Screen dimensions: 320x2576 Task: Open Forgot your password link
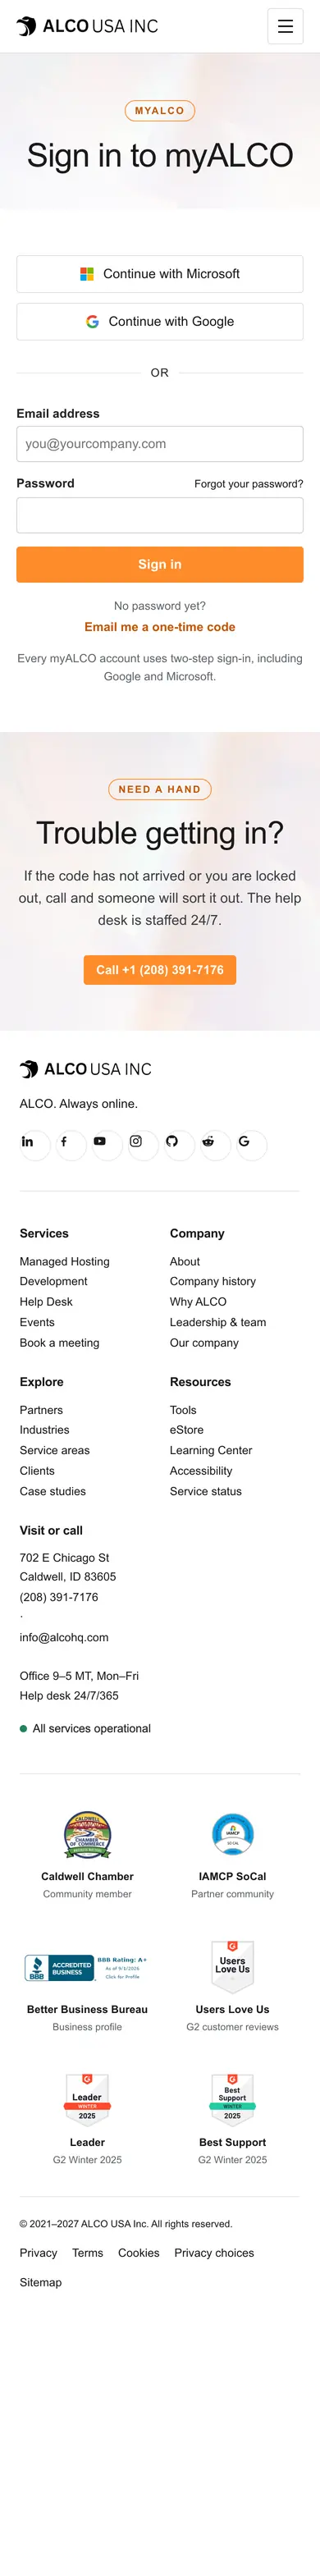pos(249,483)
